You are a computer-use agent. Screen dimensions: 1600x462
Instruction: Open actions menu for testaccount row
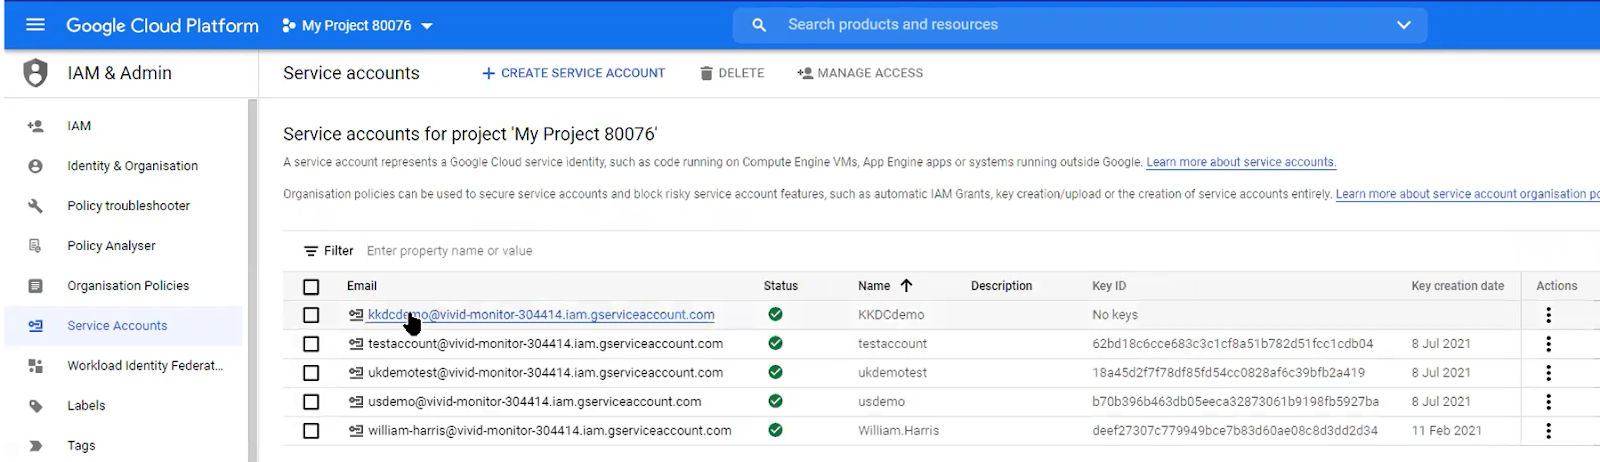coord(1548,344)
